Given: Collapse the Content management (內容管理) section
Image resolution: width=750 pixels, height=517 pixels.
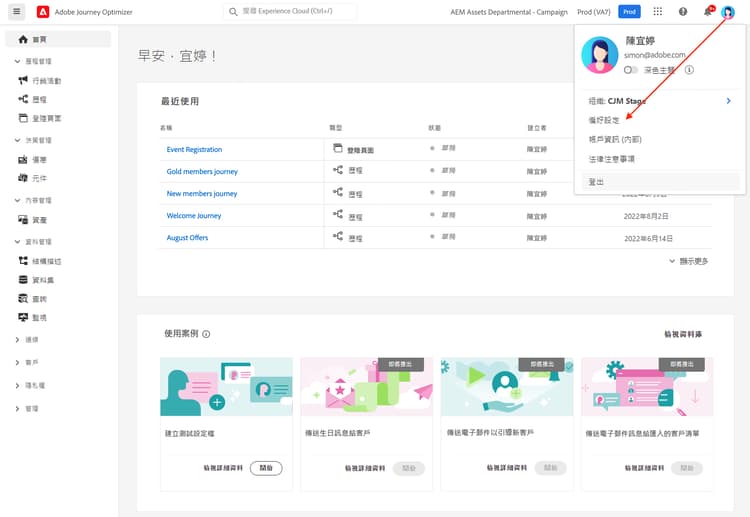Looking at the screenshot, I should pyautogui.click(x=17, y=200).
